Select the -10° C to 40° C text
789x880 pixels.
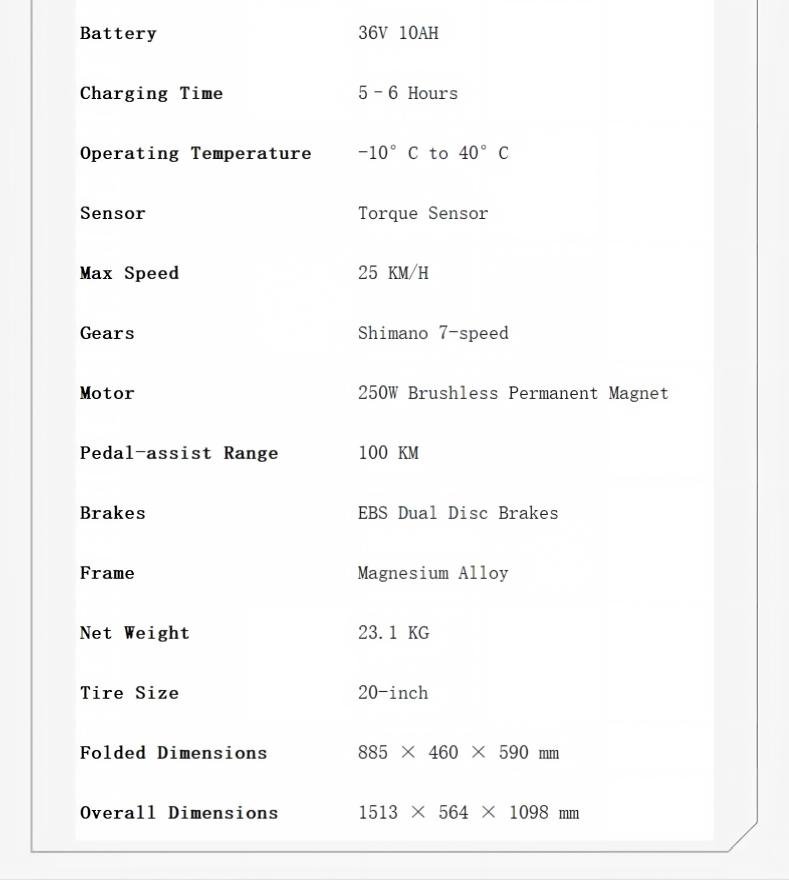tap(433, 153)
